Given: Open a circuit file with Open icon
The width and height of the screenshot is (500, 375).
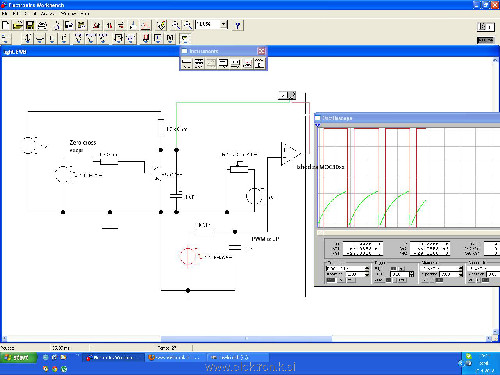Looking at the screenshot, I should [18, 25].
